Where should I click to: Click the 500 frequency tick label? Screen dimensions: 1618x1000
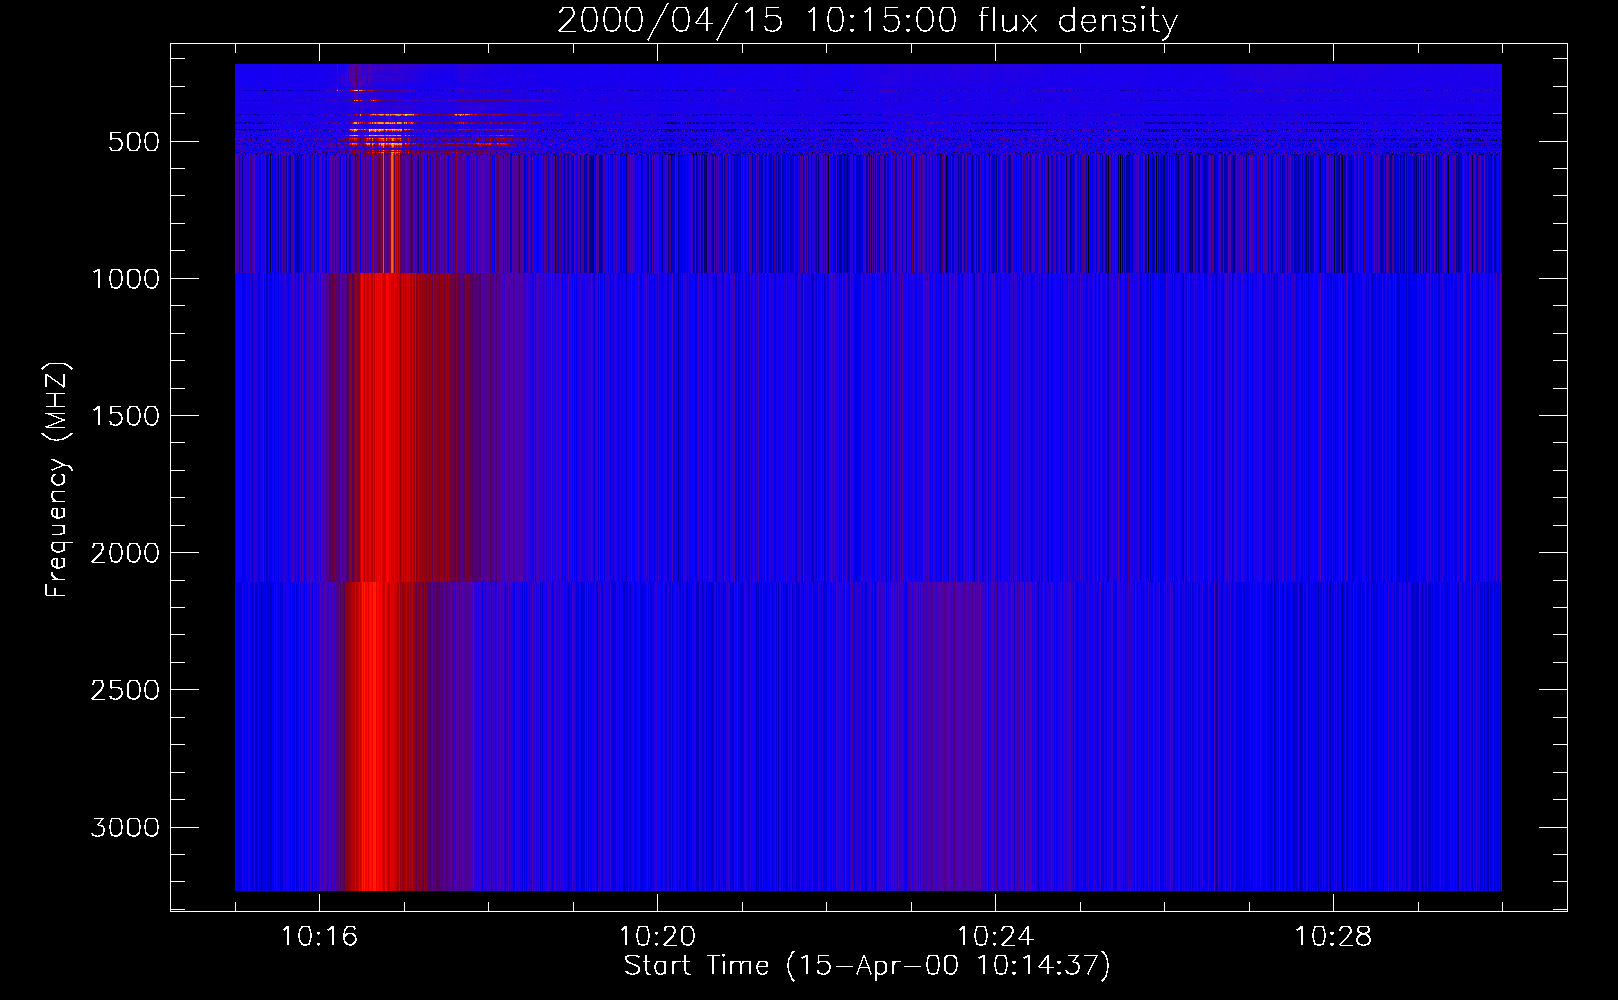134,142
